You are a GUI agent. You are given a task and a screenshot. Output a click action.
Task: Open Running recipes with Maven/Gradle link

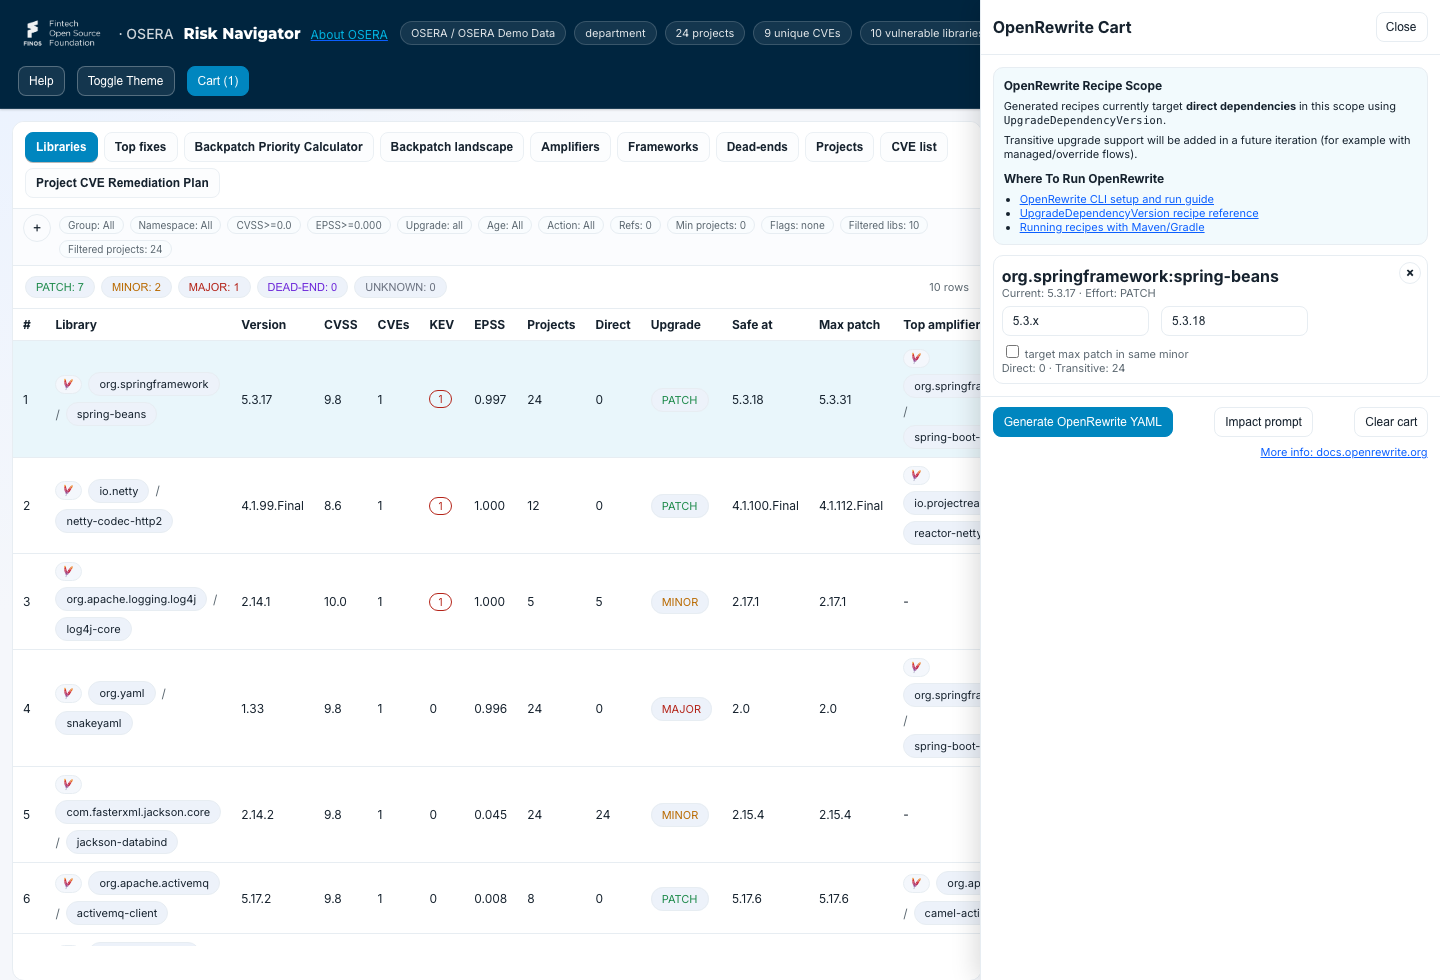pos(1112,227)
